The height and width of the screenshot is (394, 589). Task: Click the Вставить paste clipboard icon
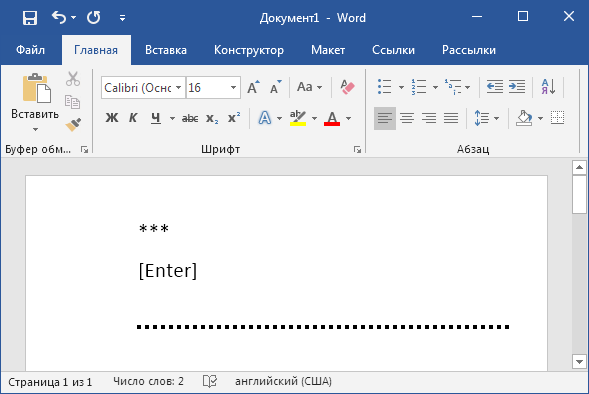36,88
